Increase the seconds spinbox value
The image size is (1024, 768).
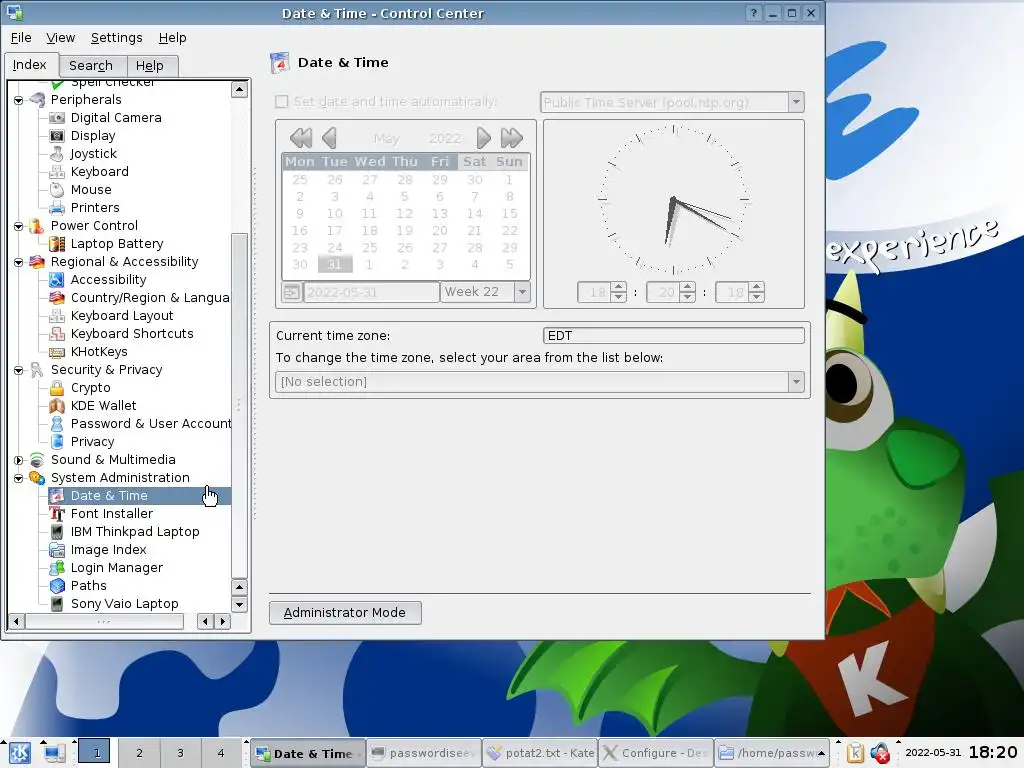tap(756, 287)
